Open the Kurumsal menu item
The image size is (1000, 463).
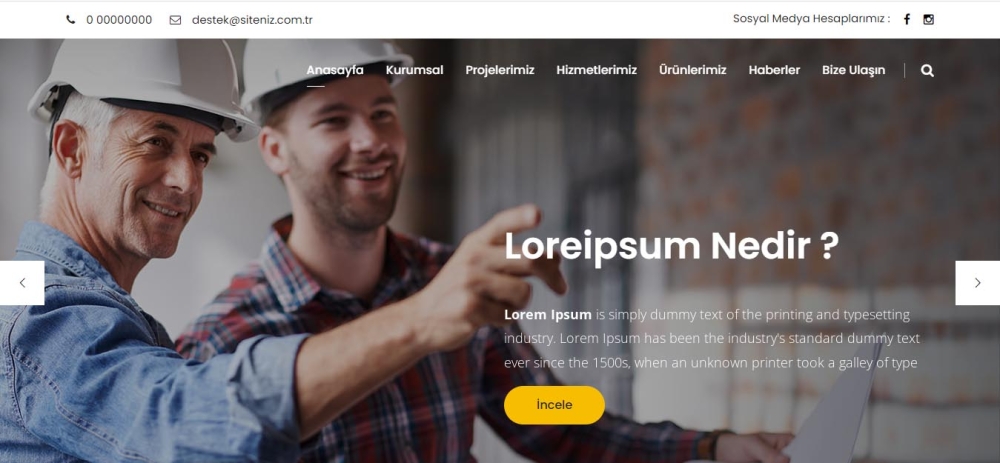click(415, 70)
